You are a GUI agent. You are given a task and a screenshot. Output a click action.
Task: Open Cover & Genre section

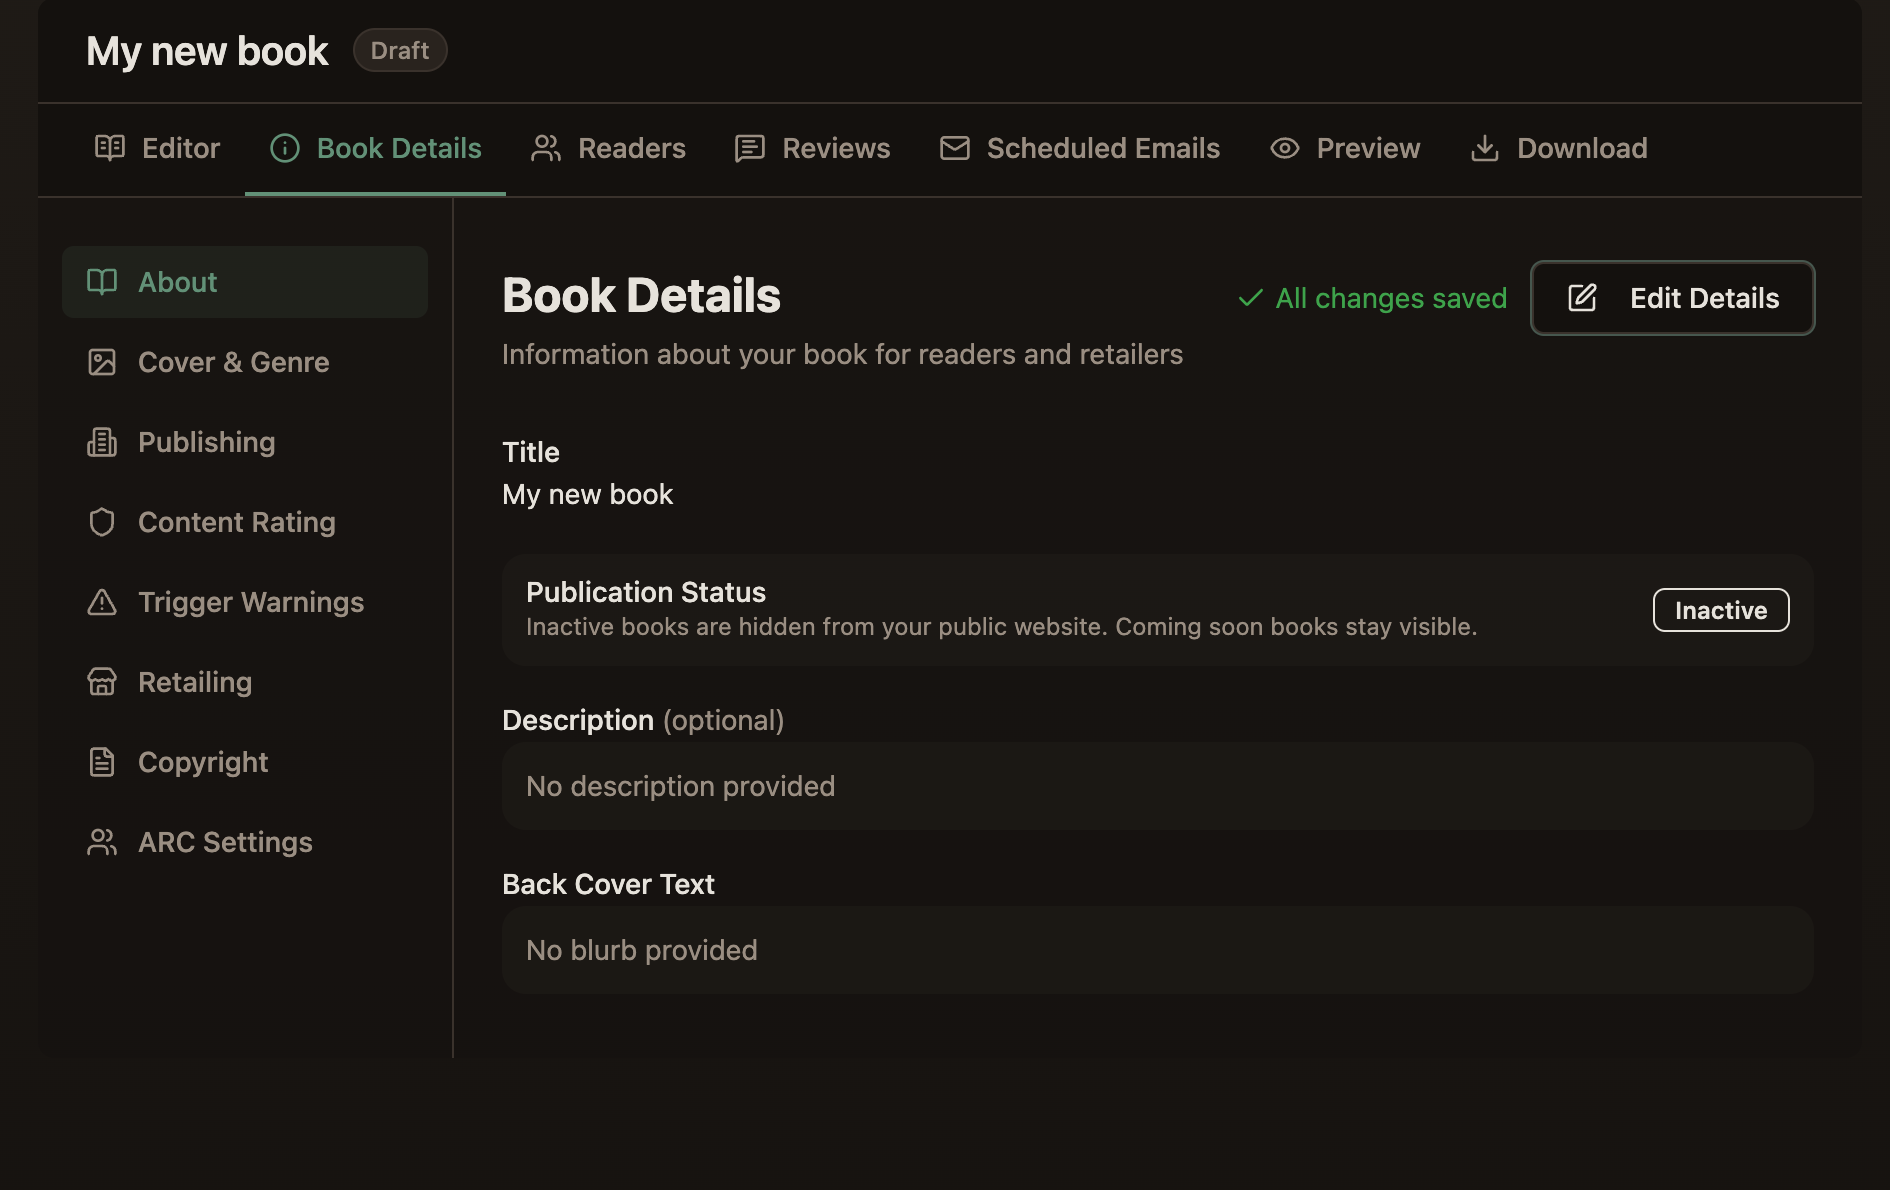[245, 362]
